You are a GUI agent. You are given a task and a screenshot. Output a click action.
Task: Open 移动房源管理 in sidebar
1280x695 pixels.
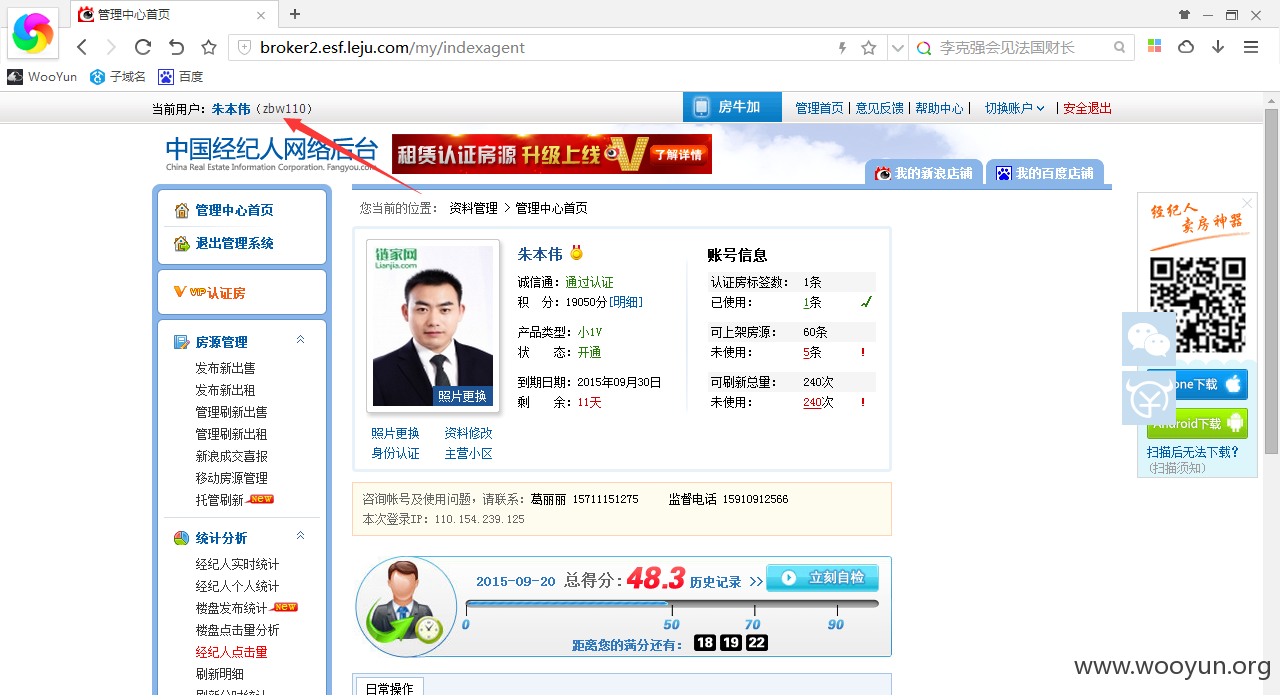click(231, 478)
